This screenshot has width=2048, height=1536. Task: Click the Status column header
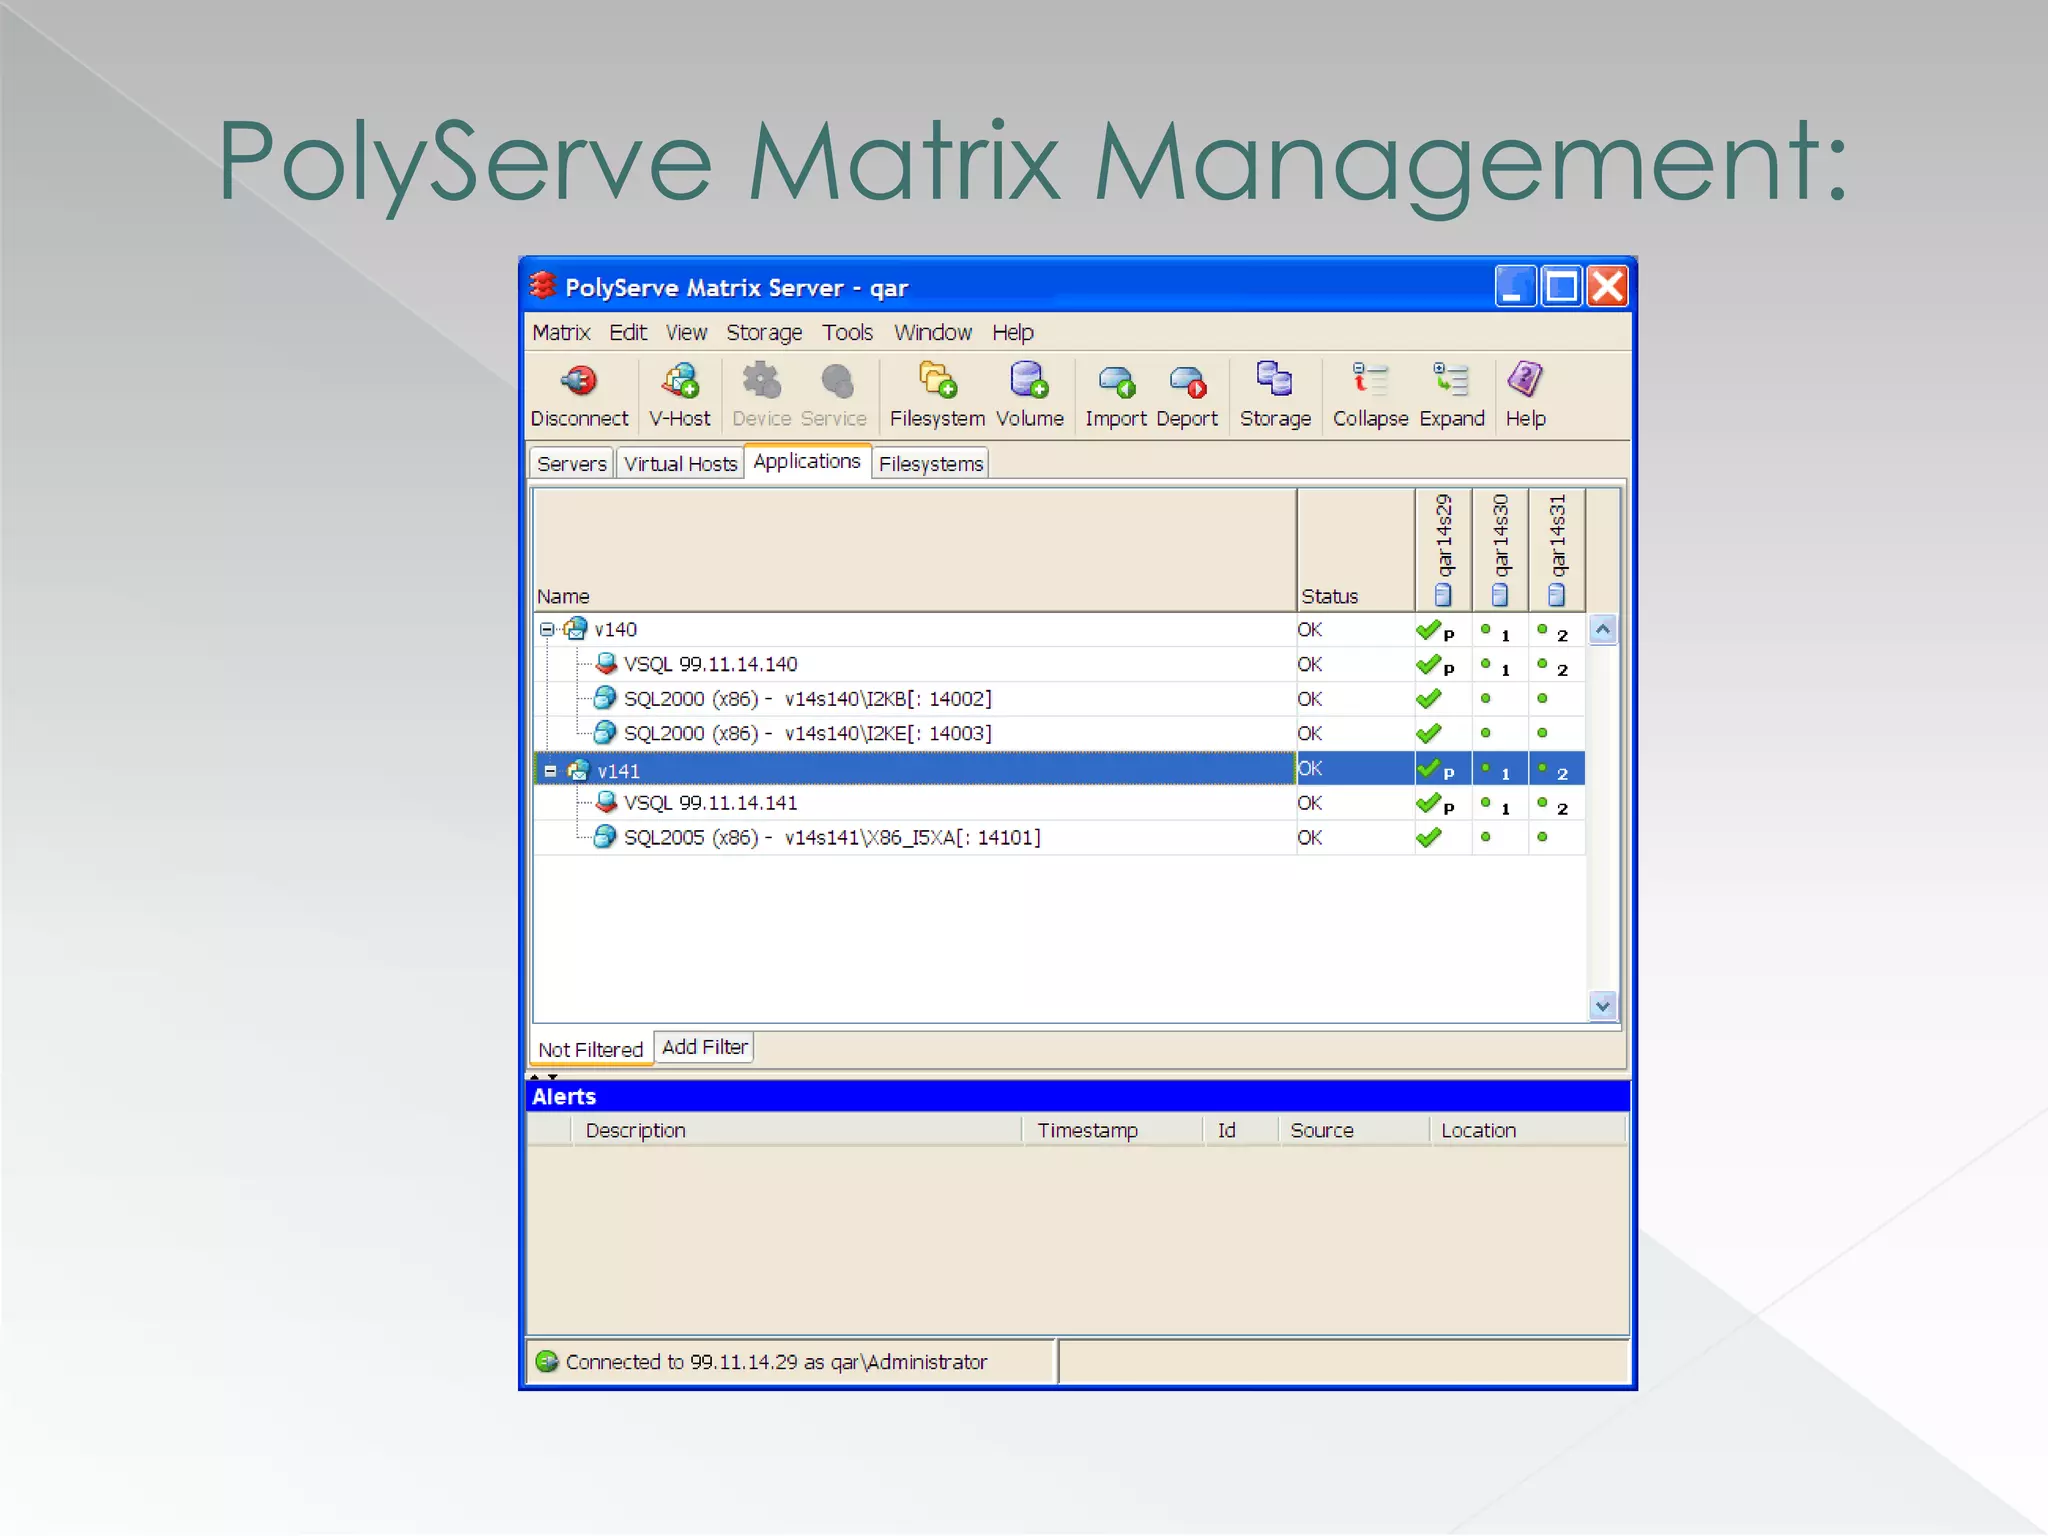[x=1356, y=550]
